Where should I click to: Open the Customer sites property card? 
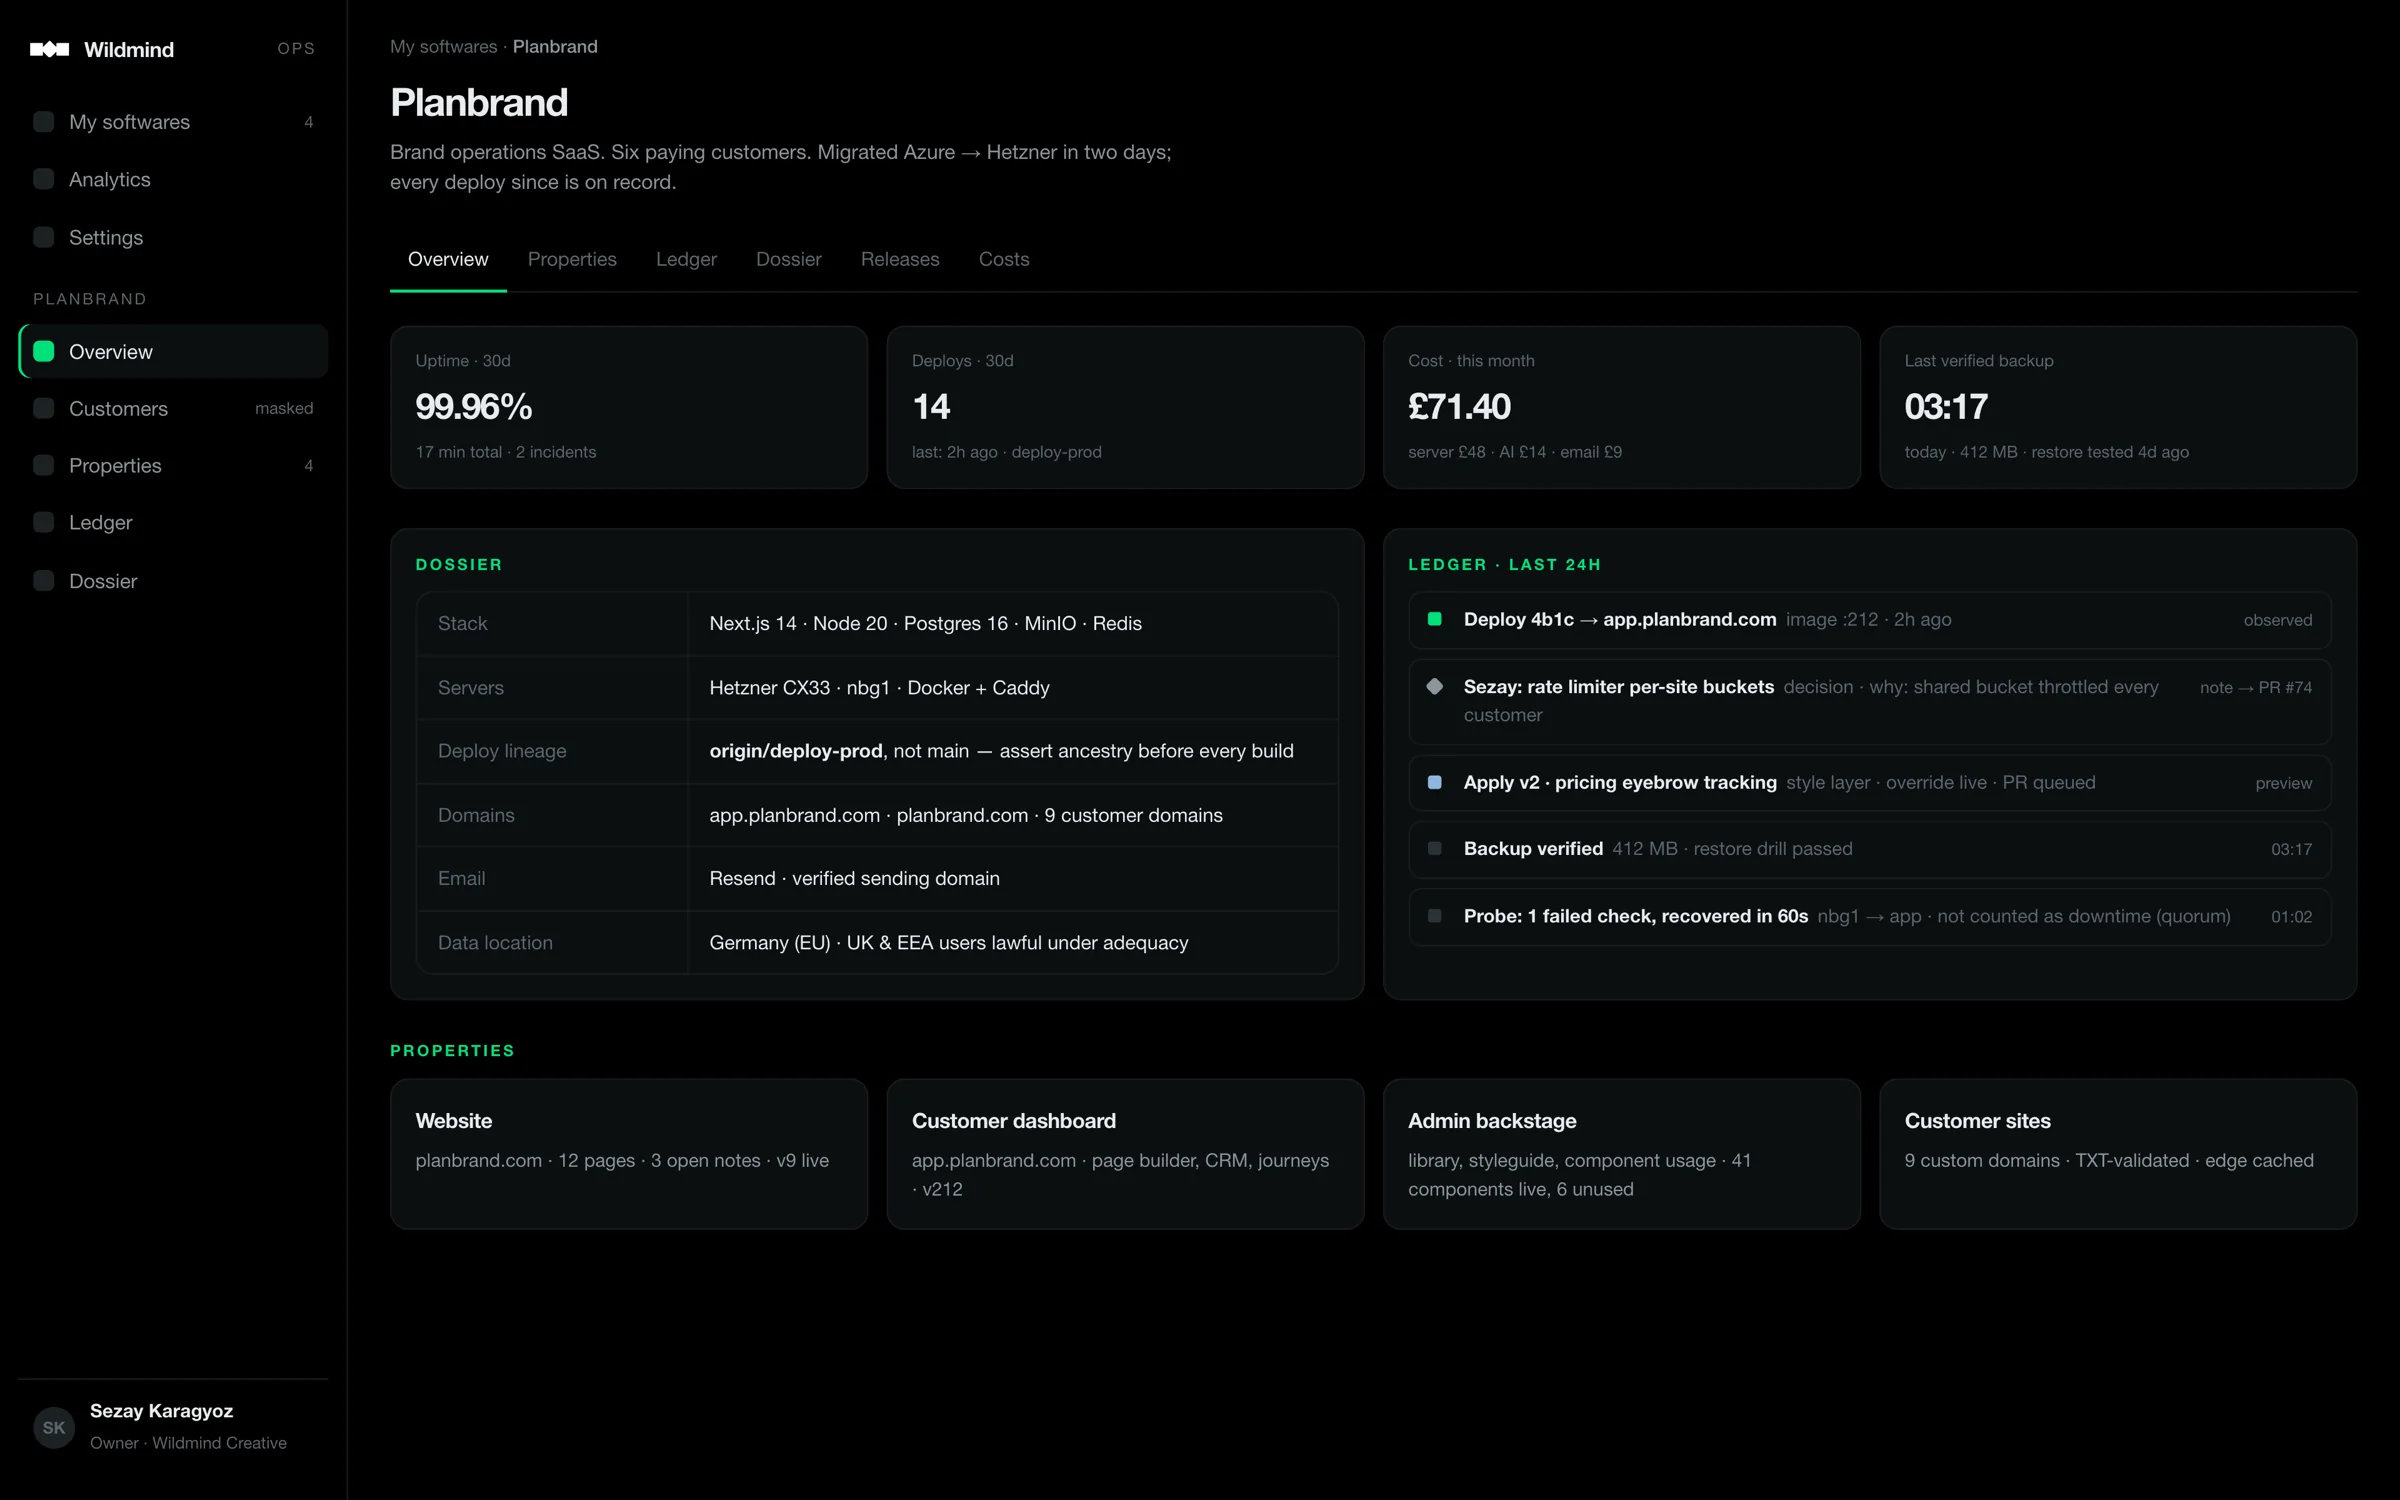pyautogui.click(x=2118, y=1153)
